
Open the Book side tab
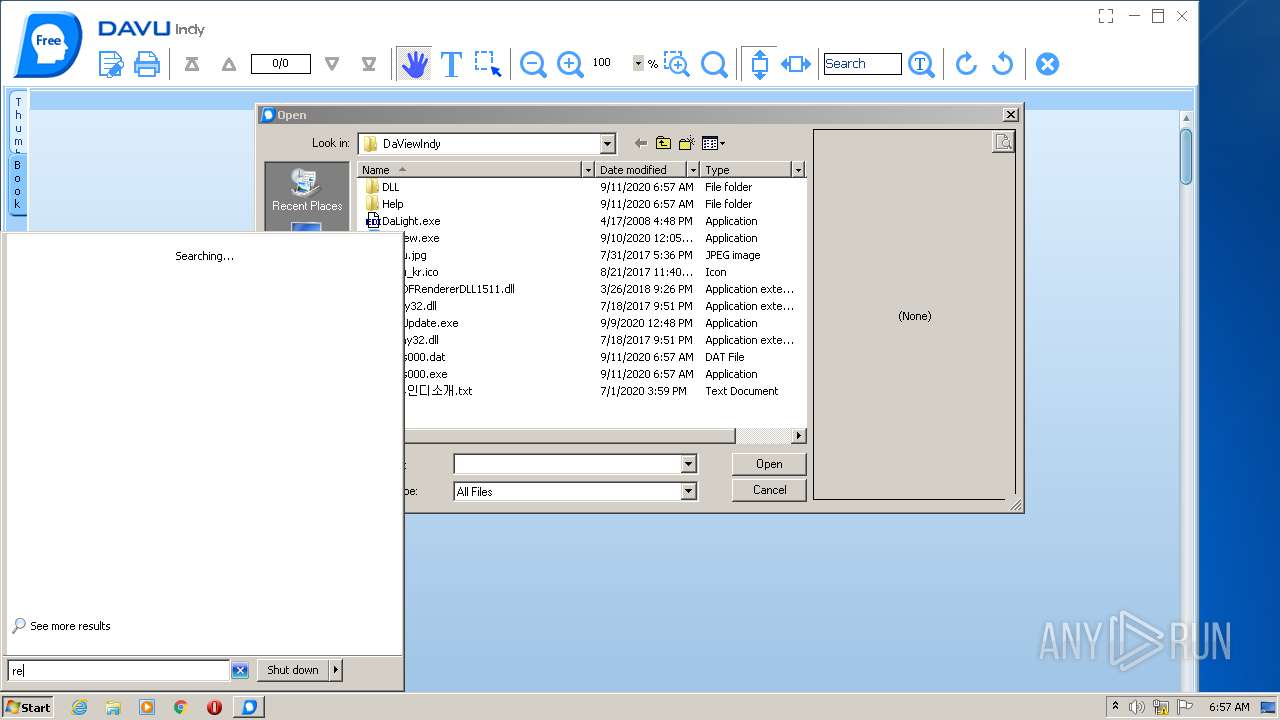click(x=18, y=184)
